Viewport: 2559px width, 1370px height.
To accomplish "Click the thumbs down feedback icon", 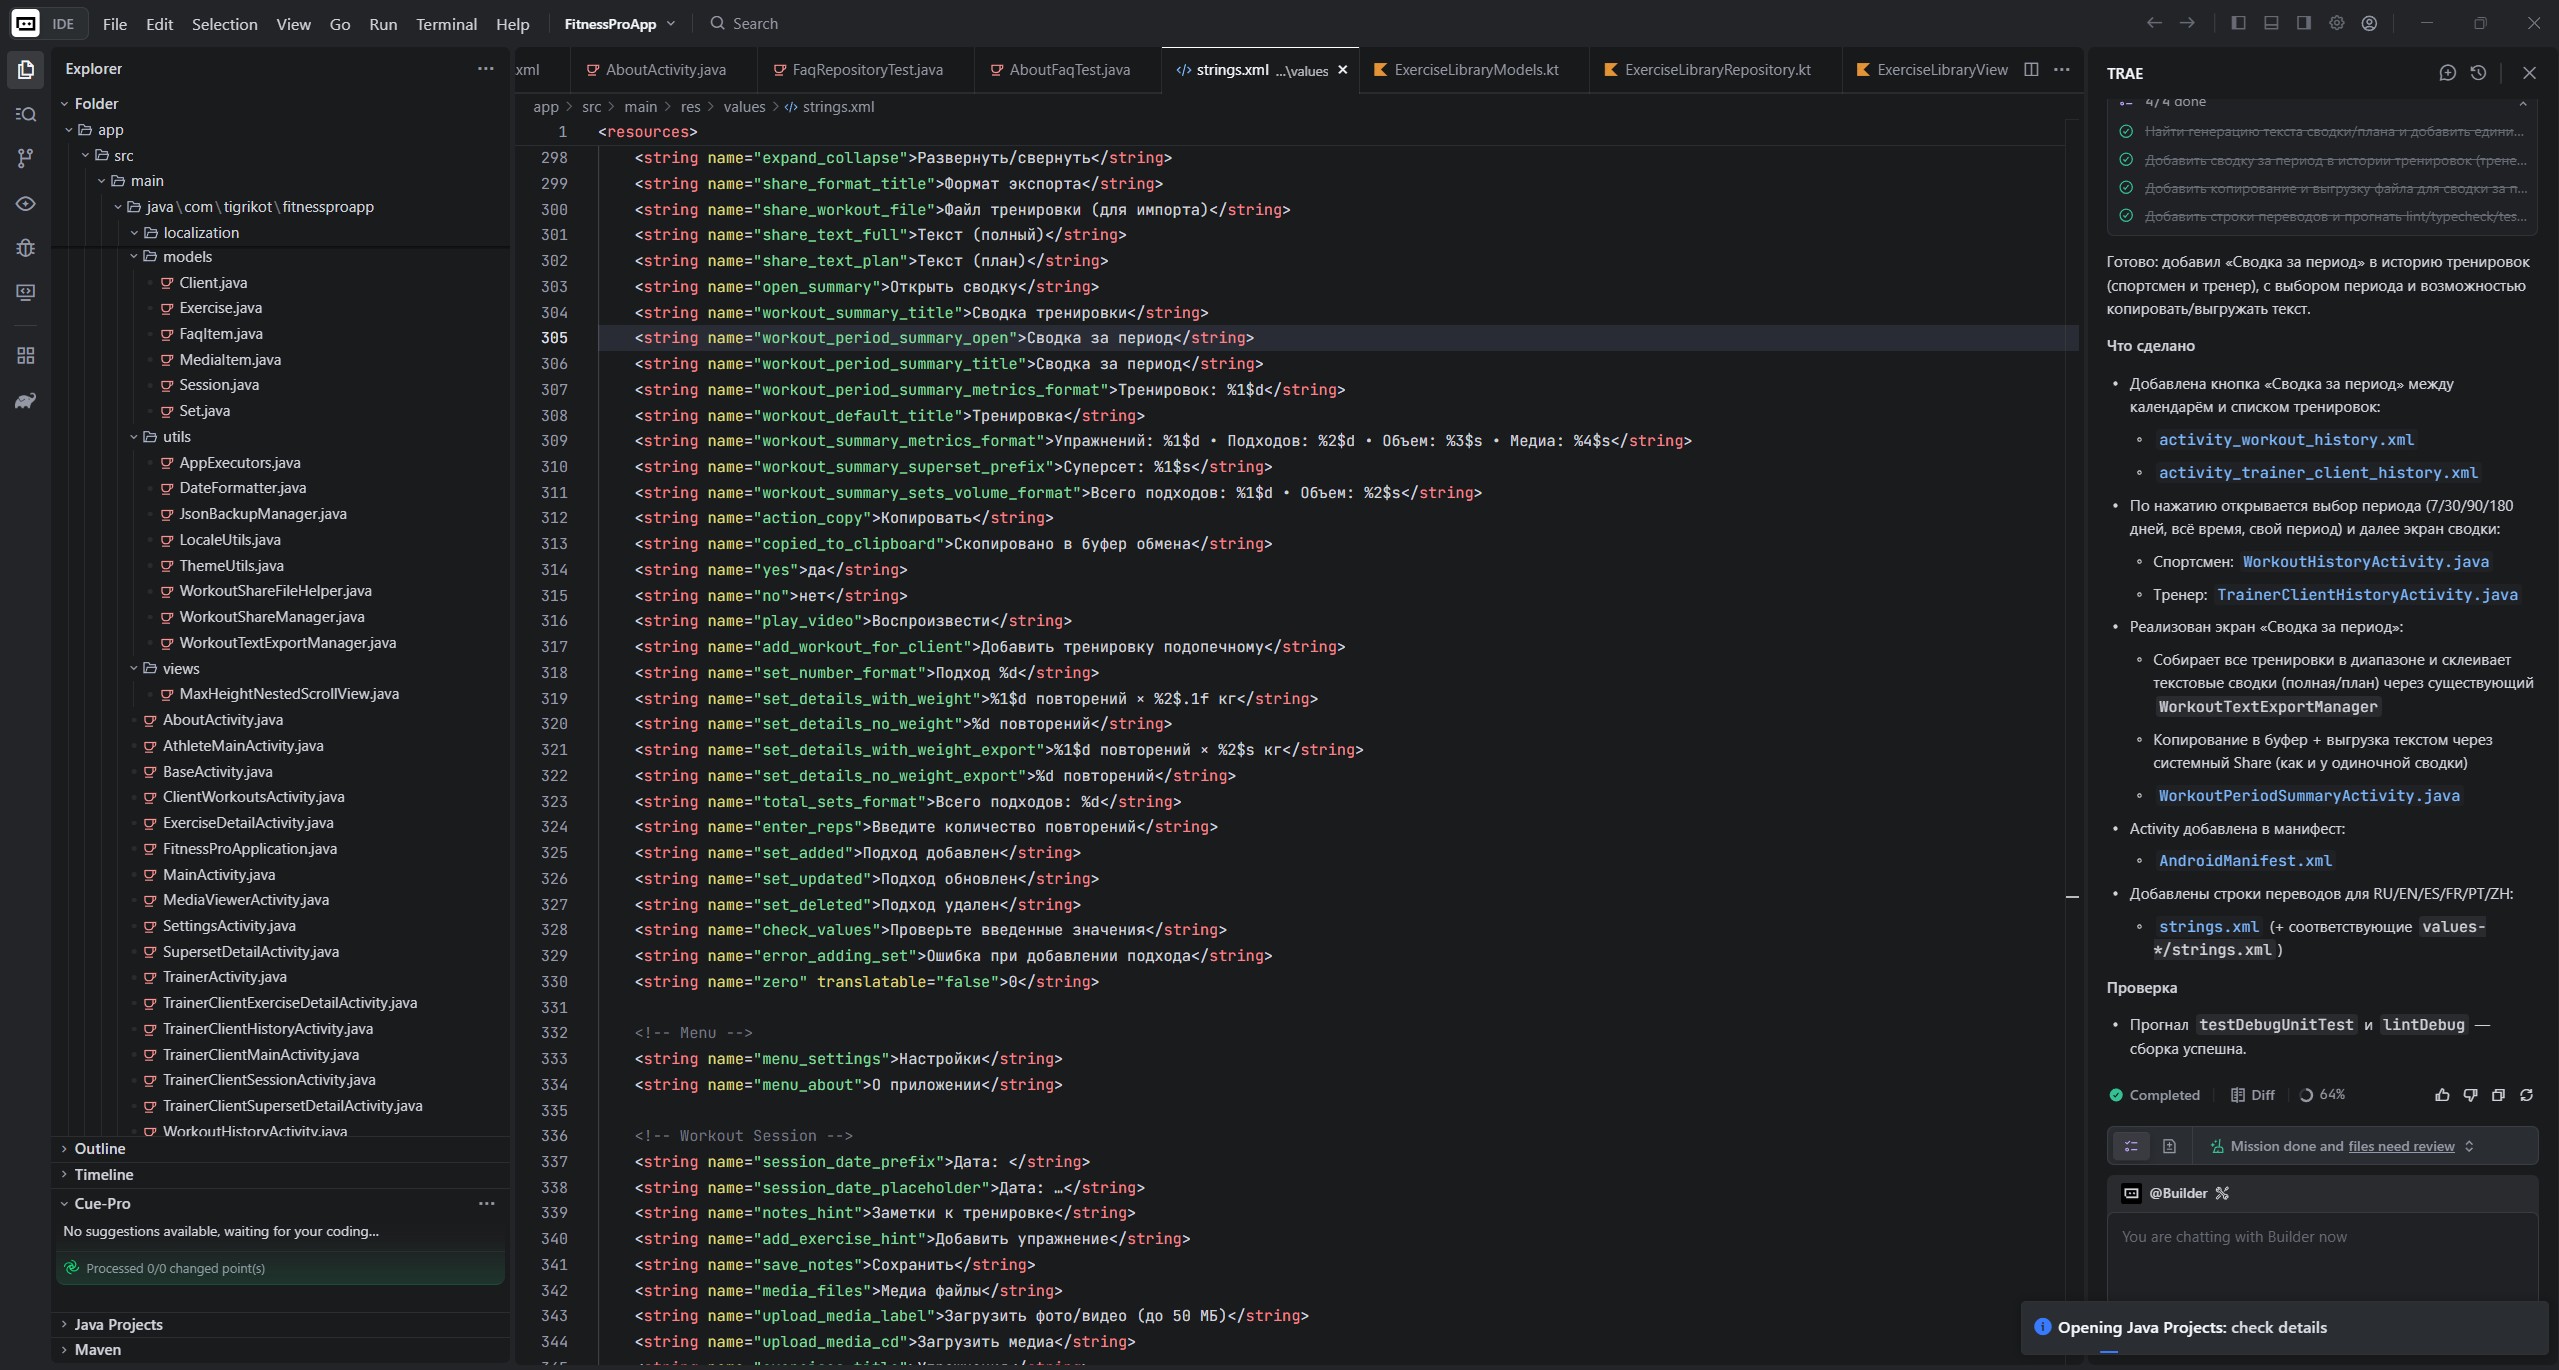I will pos(2470,1095).
